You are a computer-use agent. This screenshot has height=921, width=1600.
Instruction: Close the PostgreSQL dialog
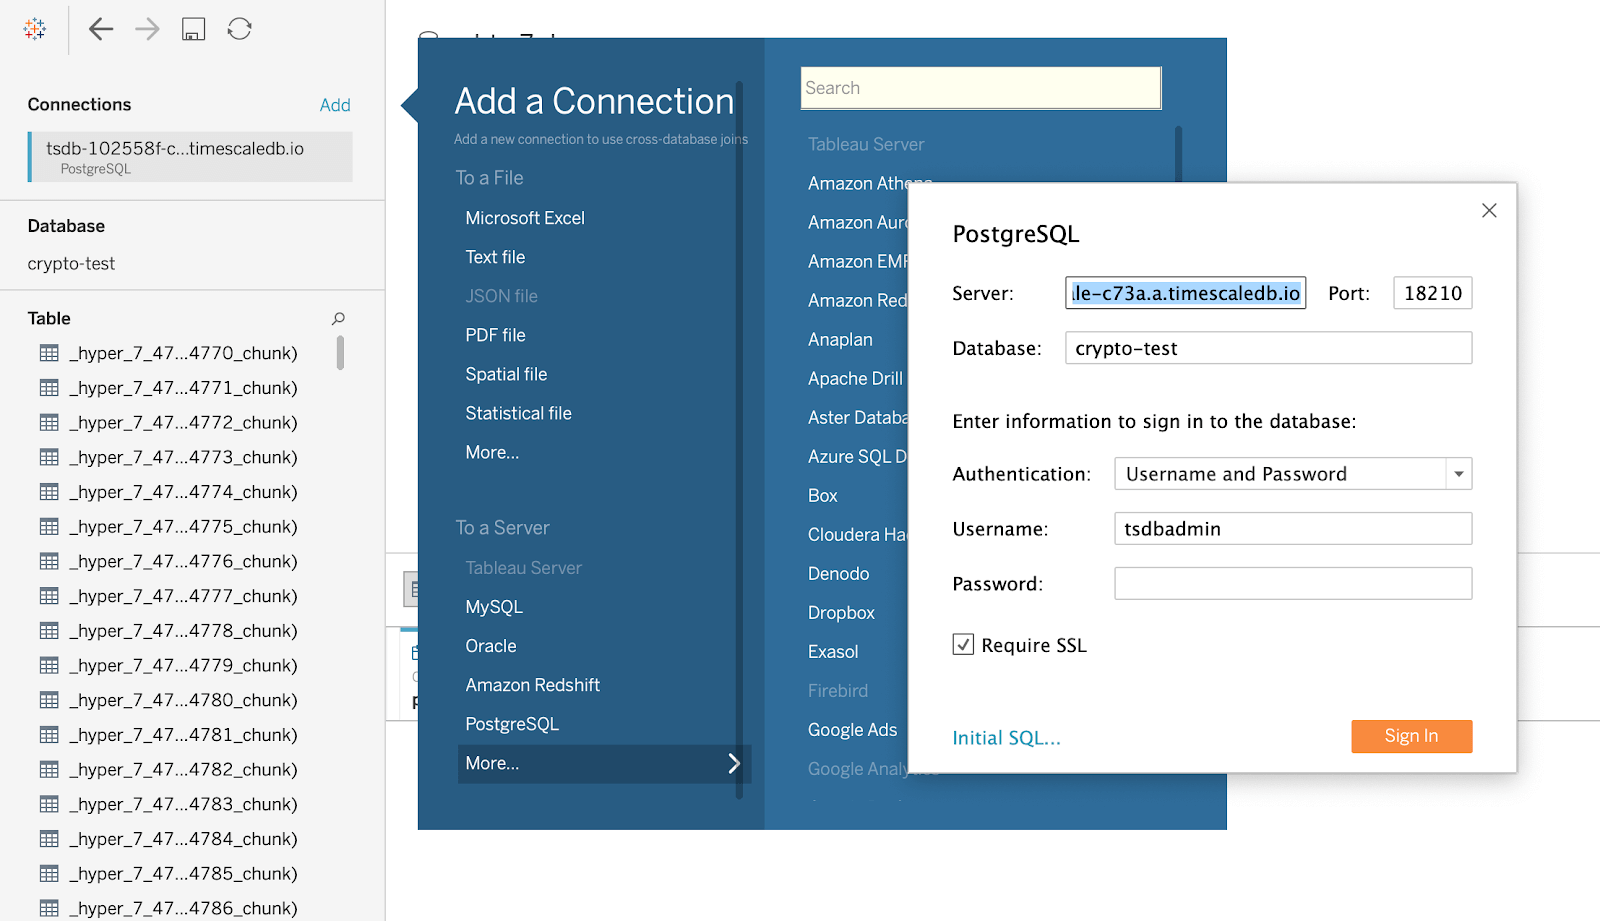(1488, 210)
